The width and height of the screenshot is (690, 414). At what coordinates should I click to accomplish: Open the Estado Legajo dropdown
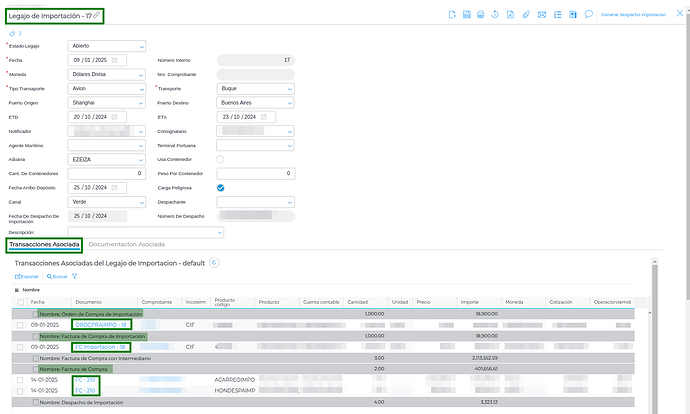(106, 46)
